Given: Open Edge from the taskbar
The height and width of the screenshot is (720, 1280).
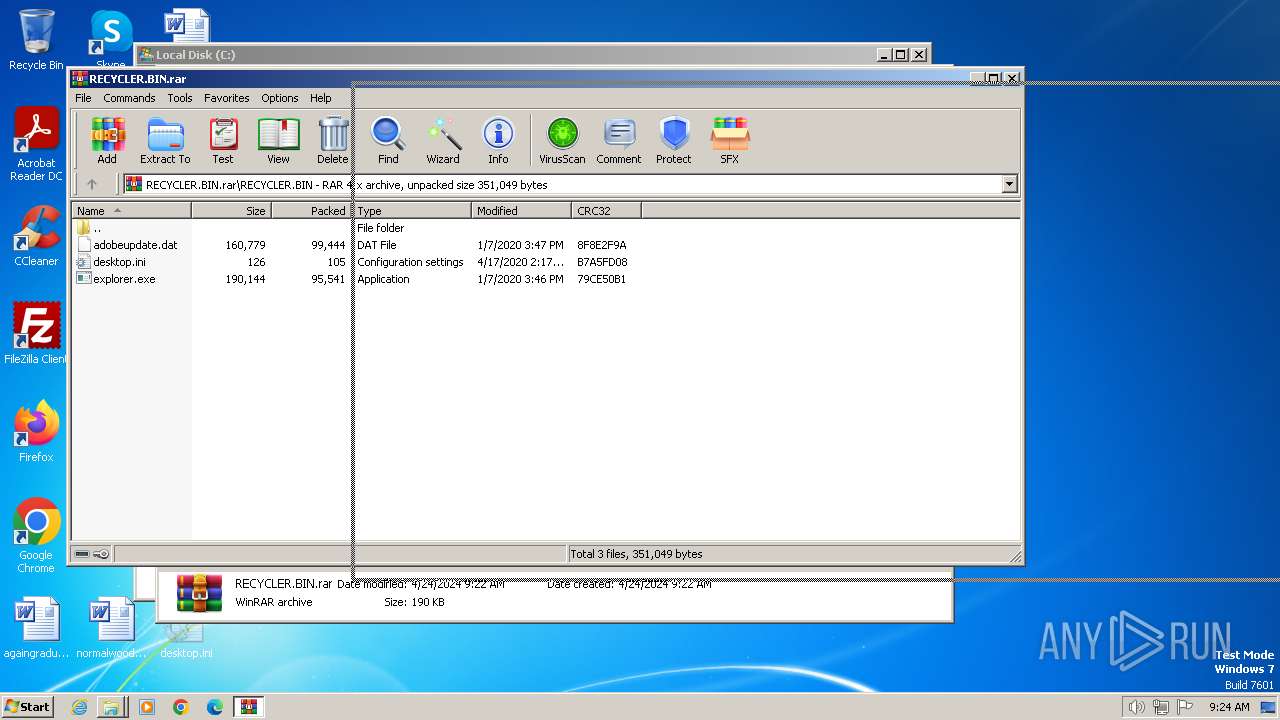Looking at the screenshot, I should click(x=215, y=707).
